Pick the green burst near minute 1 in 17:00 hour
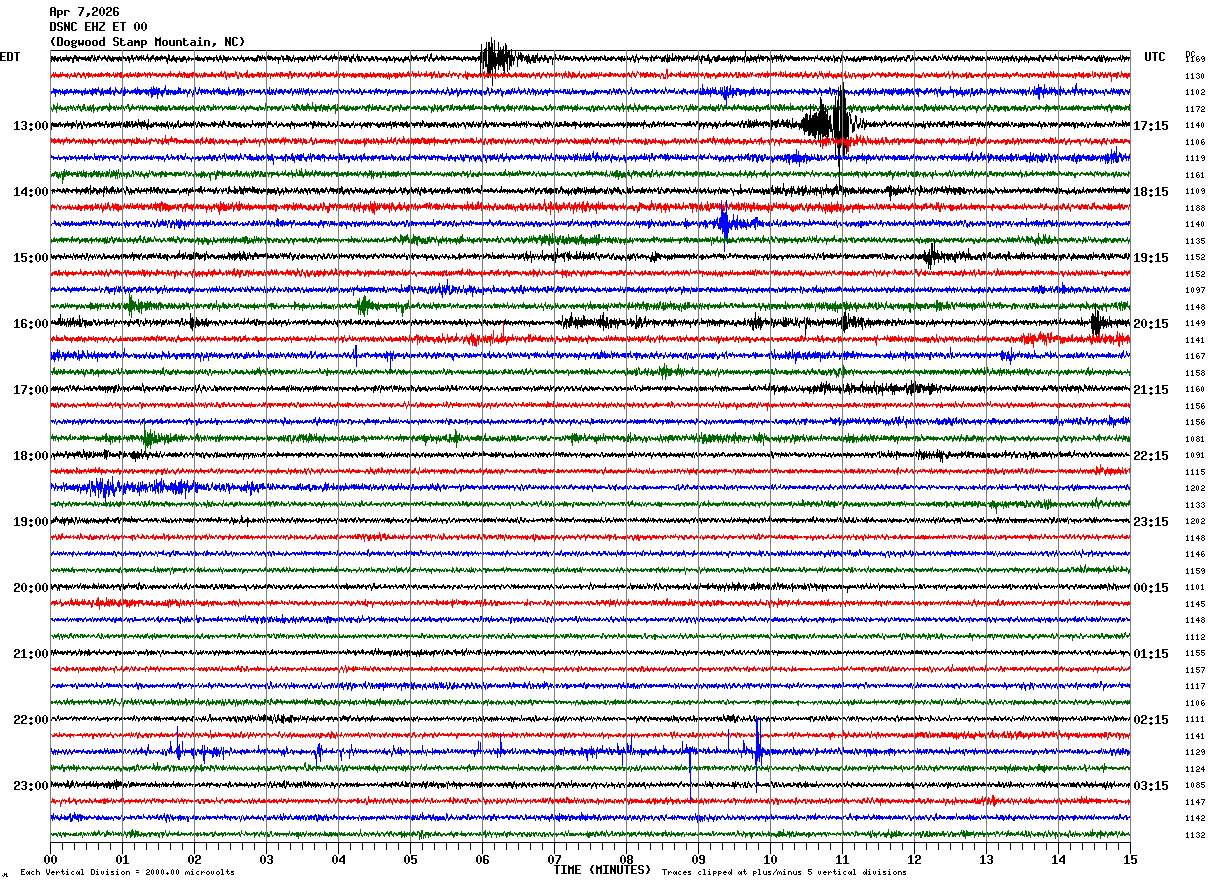 148,436
